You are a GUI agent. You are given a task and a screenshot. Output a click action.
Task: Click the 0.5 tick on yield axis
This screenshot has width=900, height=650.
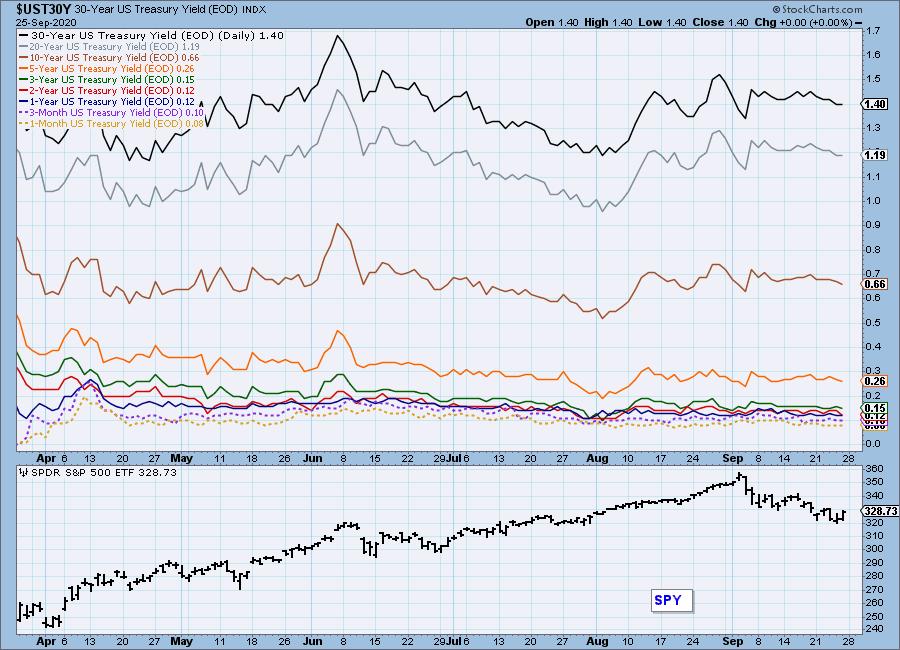click(872, 322)
